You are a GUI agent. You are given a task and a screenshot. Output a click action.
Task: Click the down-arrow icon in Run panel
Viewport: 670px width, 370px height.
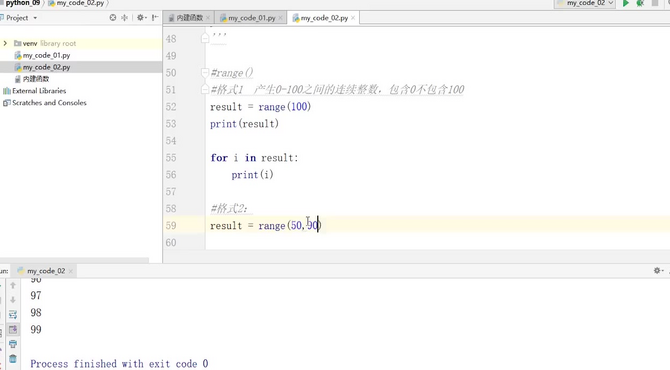click(x=13, y=300)
